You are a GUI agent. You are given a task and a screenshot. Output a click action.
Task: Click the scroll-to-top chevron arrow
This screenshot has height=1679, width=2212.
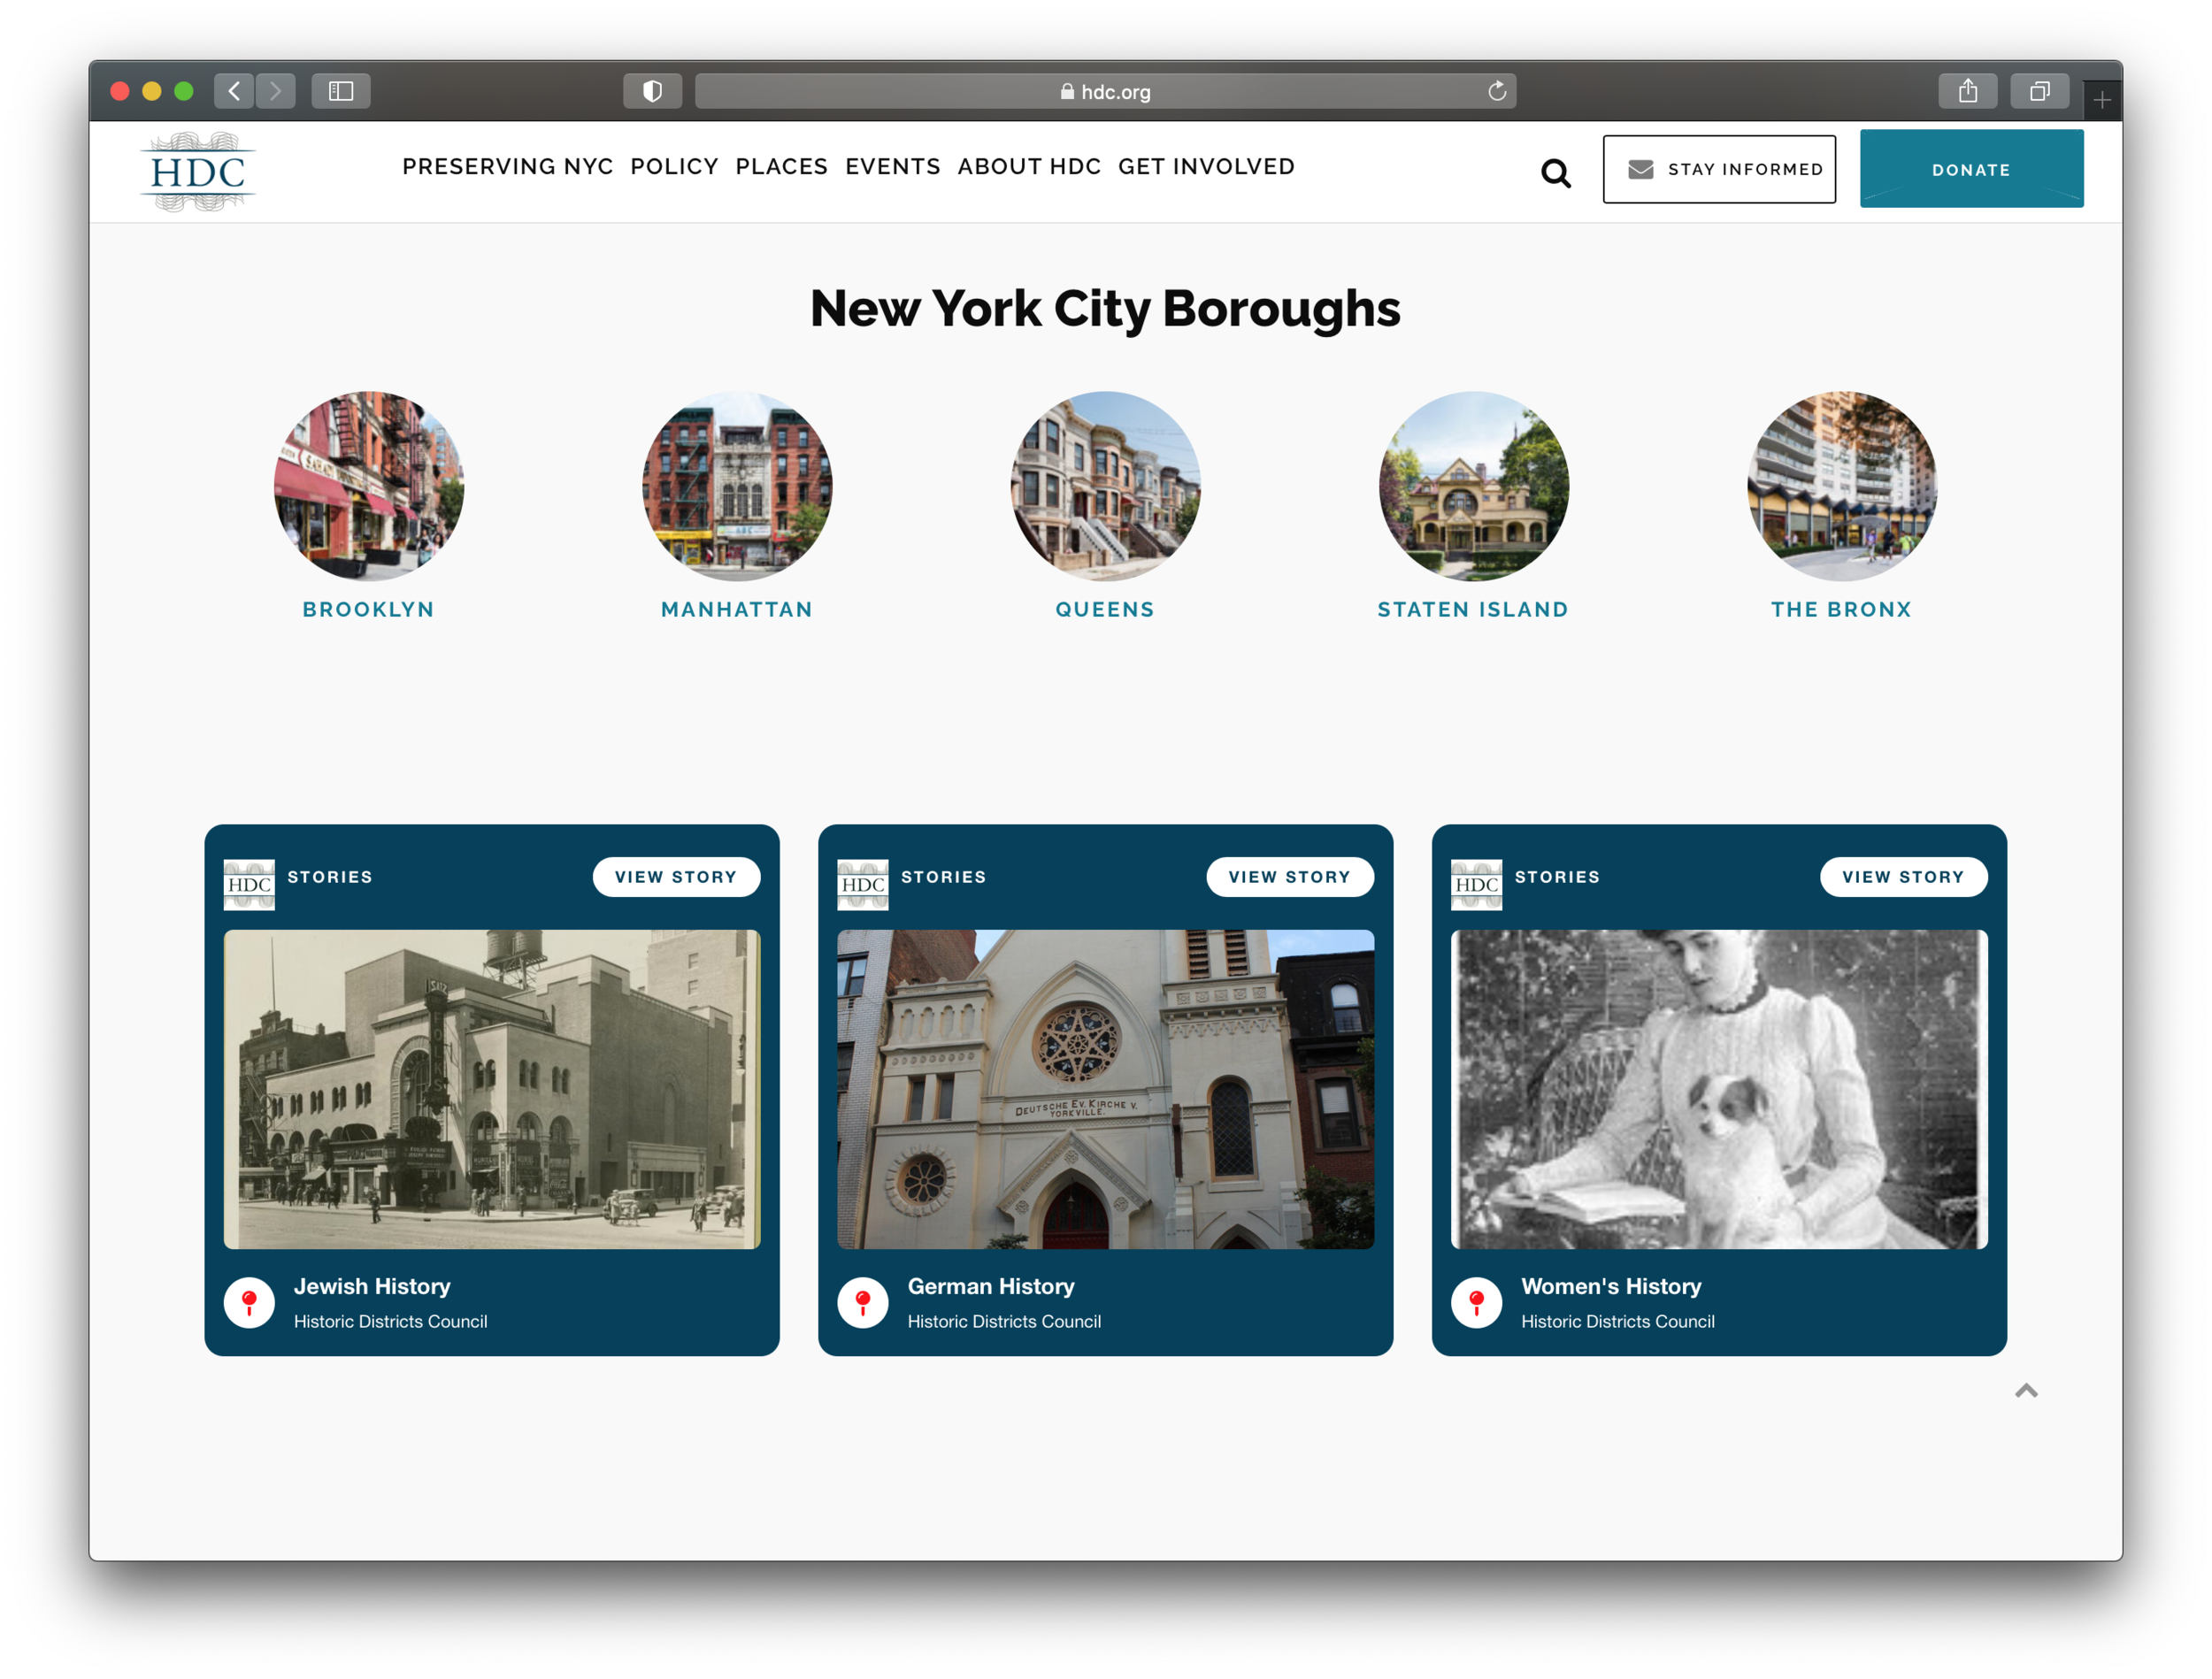[x=2026, y=1390]
